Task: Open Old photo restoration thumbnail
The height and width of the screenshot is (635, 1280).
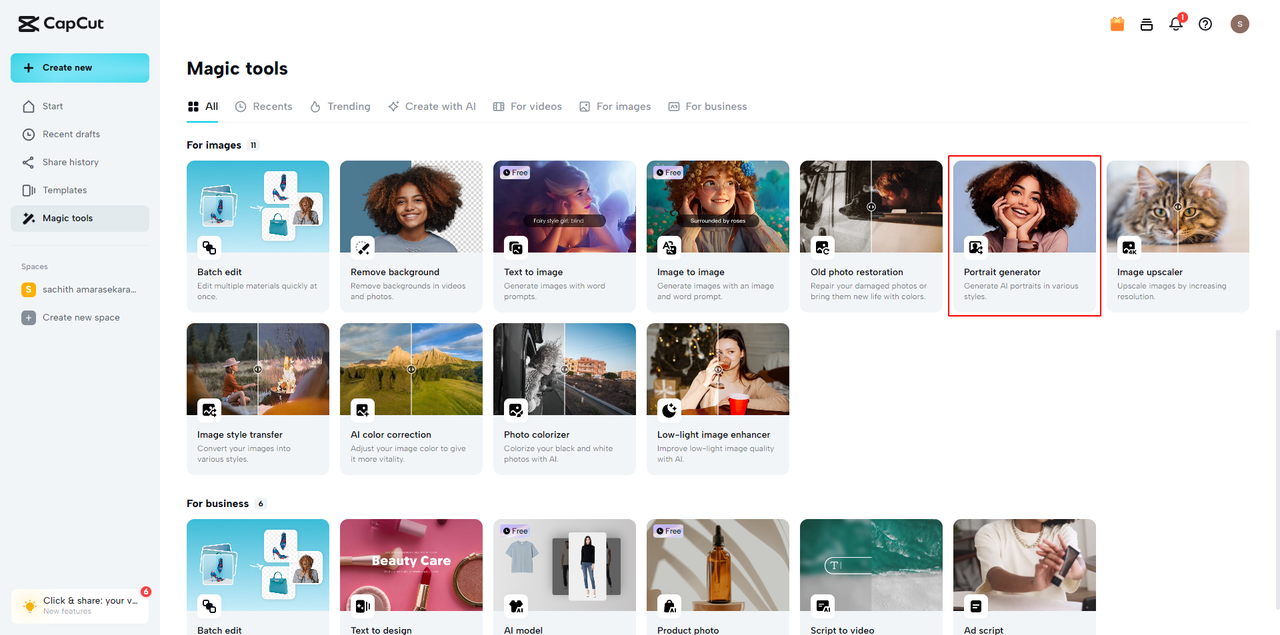Action: tap(871, 206)
